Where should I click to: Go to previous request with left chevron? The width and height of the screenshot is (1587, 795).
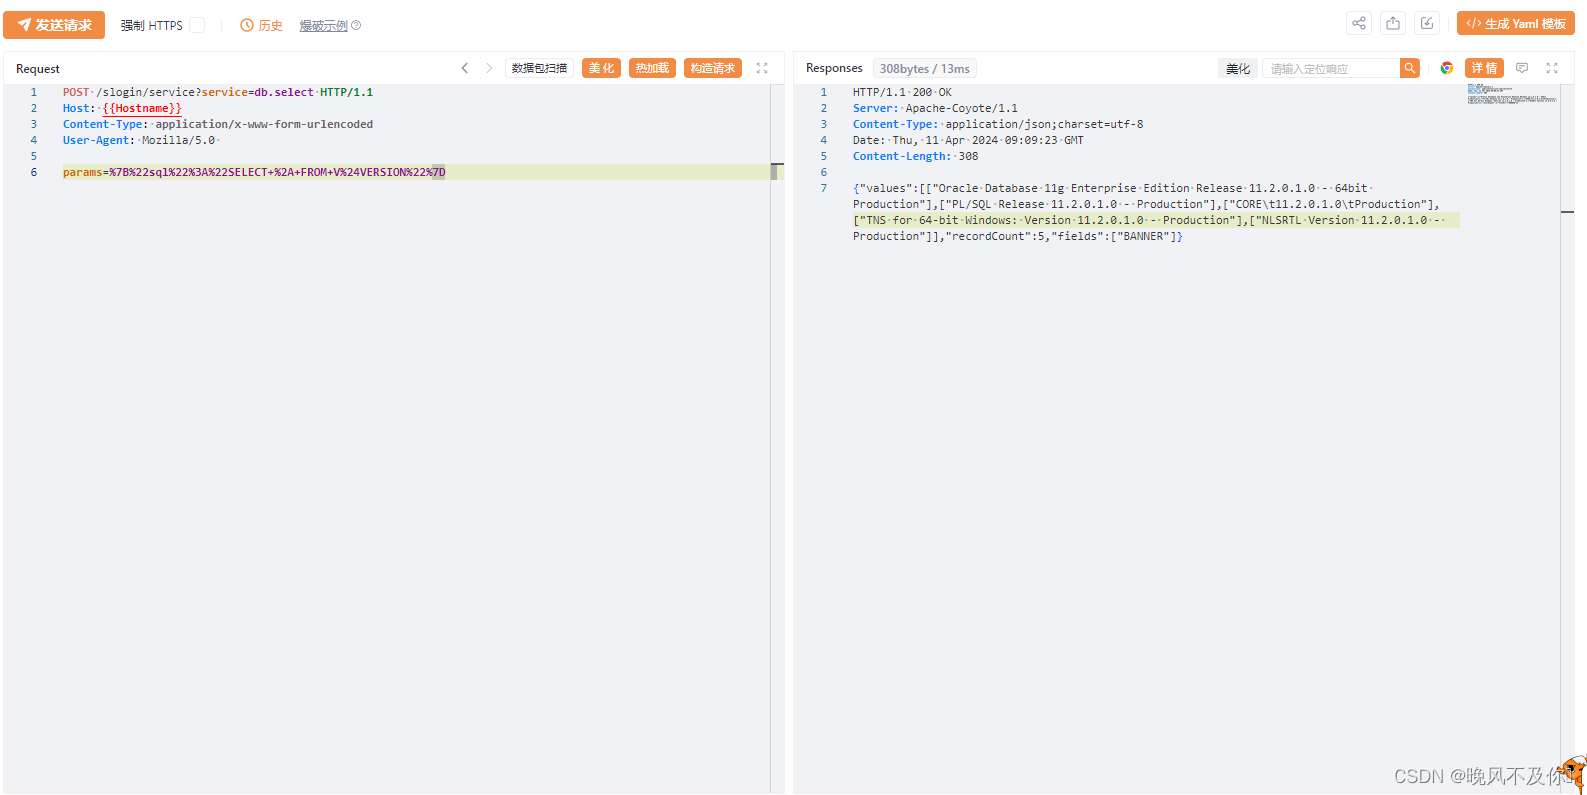click(x=465, y=68)
